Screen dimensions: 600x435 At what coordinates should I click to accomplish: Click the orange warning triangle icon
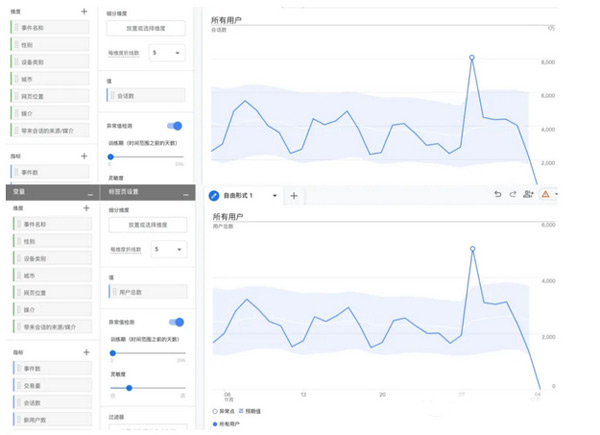(545, 194)
